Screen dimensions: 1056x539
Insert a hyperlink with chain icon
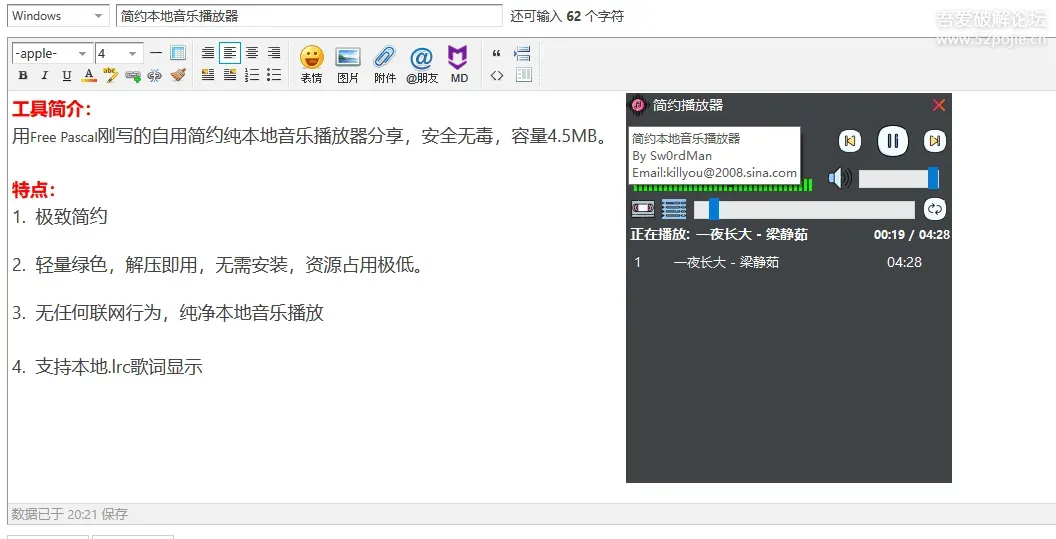133,75
